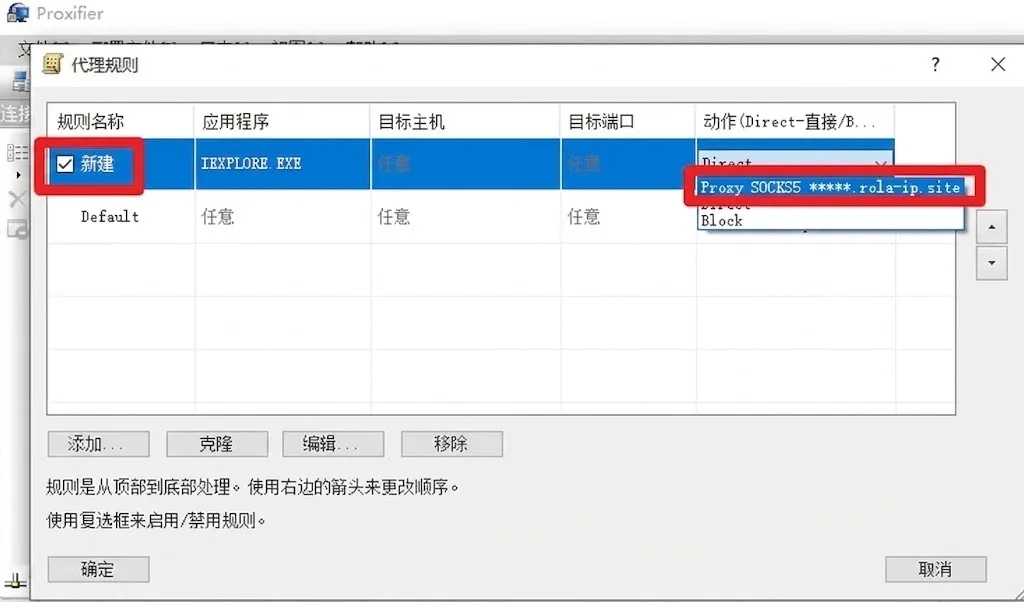Move rule up with arrow button

[991, 227]
